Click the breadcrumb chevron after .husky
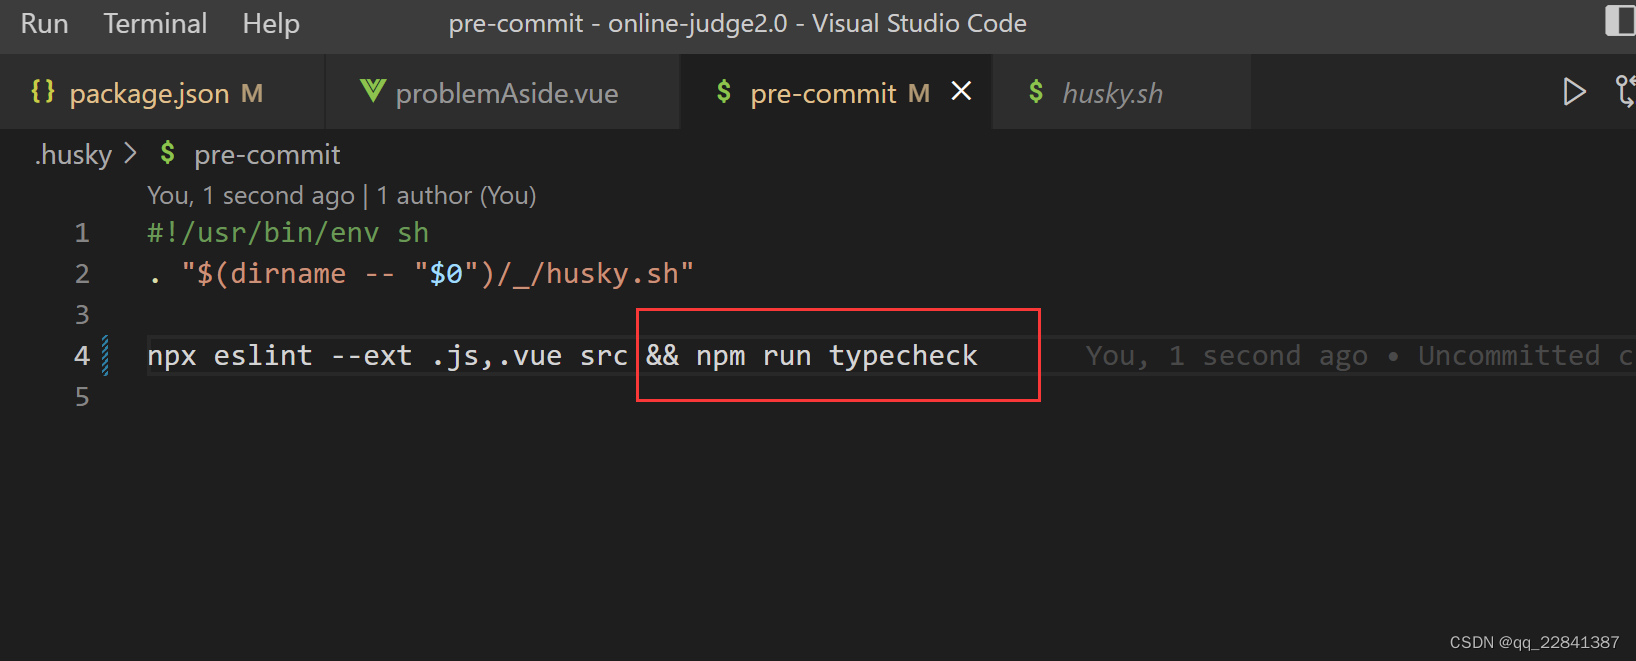The width and height of the screenshot is (1636, 661). (x=131, y=154)
